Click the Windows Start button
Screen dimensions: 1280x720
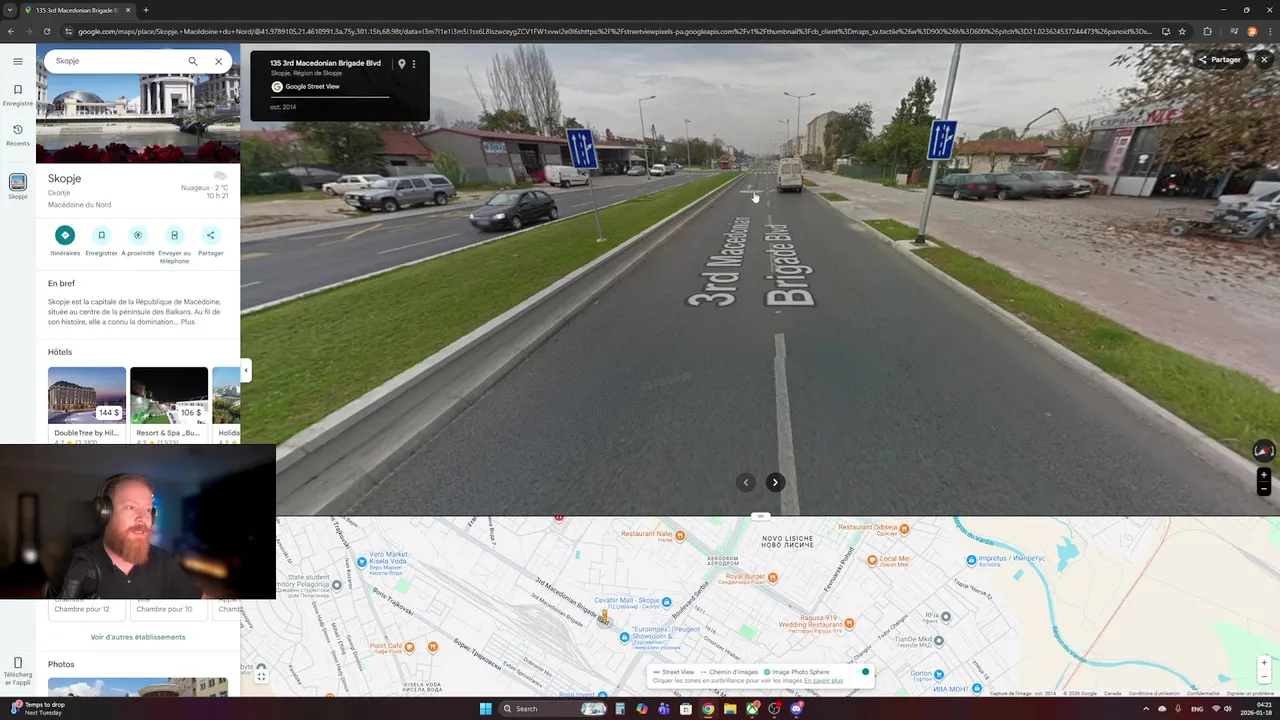point(485,708)
